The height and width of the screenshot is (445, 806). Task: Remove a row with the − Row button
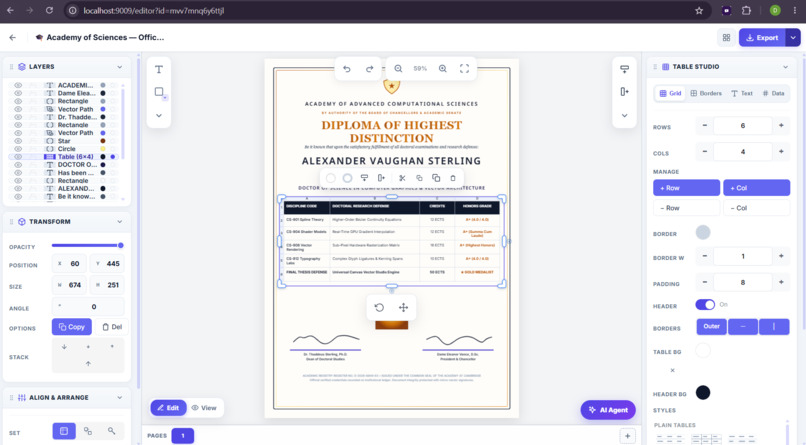(686, 208)
